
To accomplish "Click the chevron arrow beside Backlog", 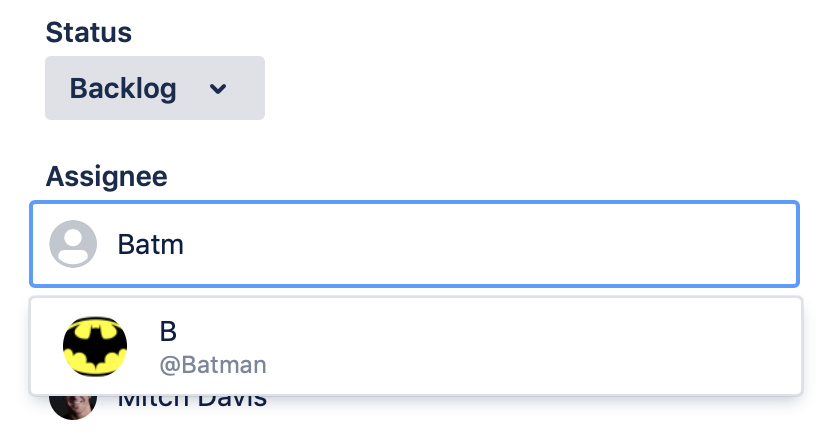I will point(218,89).
